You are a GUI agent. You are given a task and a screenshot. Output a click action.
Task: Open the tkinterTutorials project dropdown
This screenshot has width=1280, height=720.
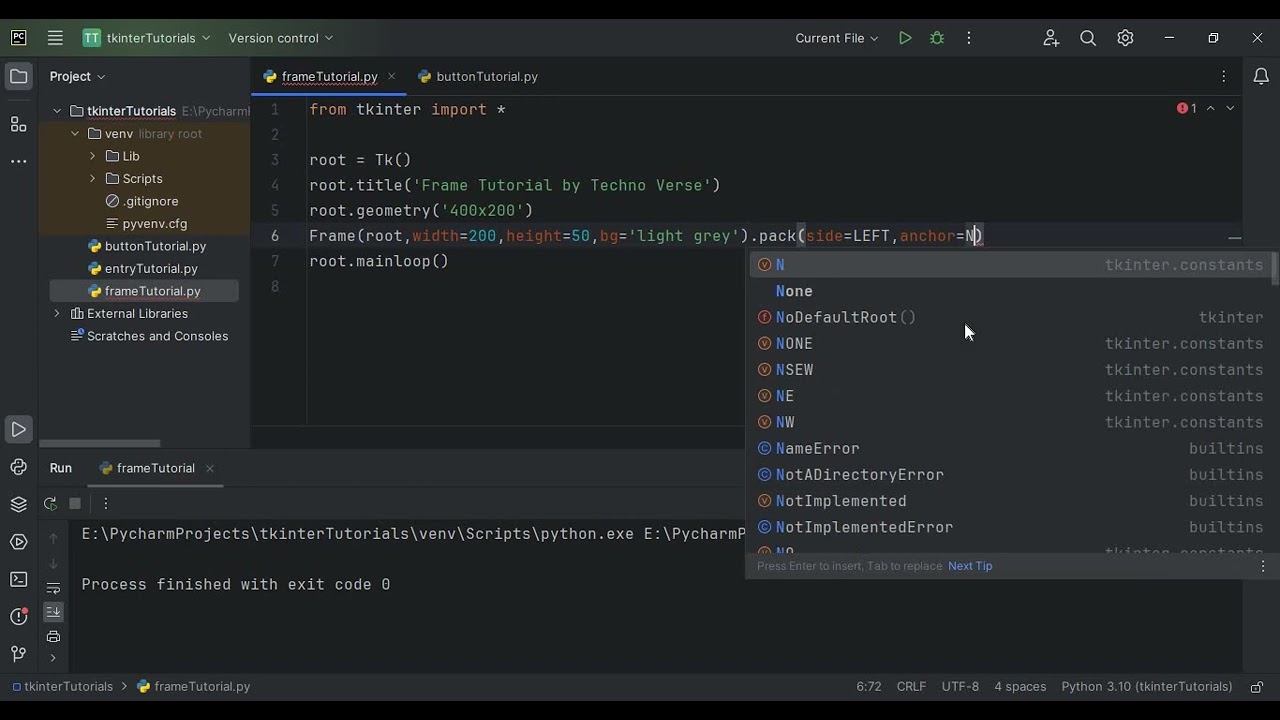(x=147, y=38)
